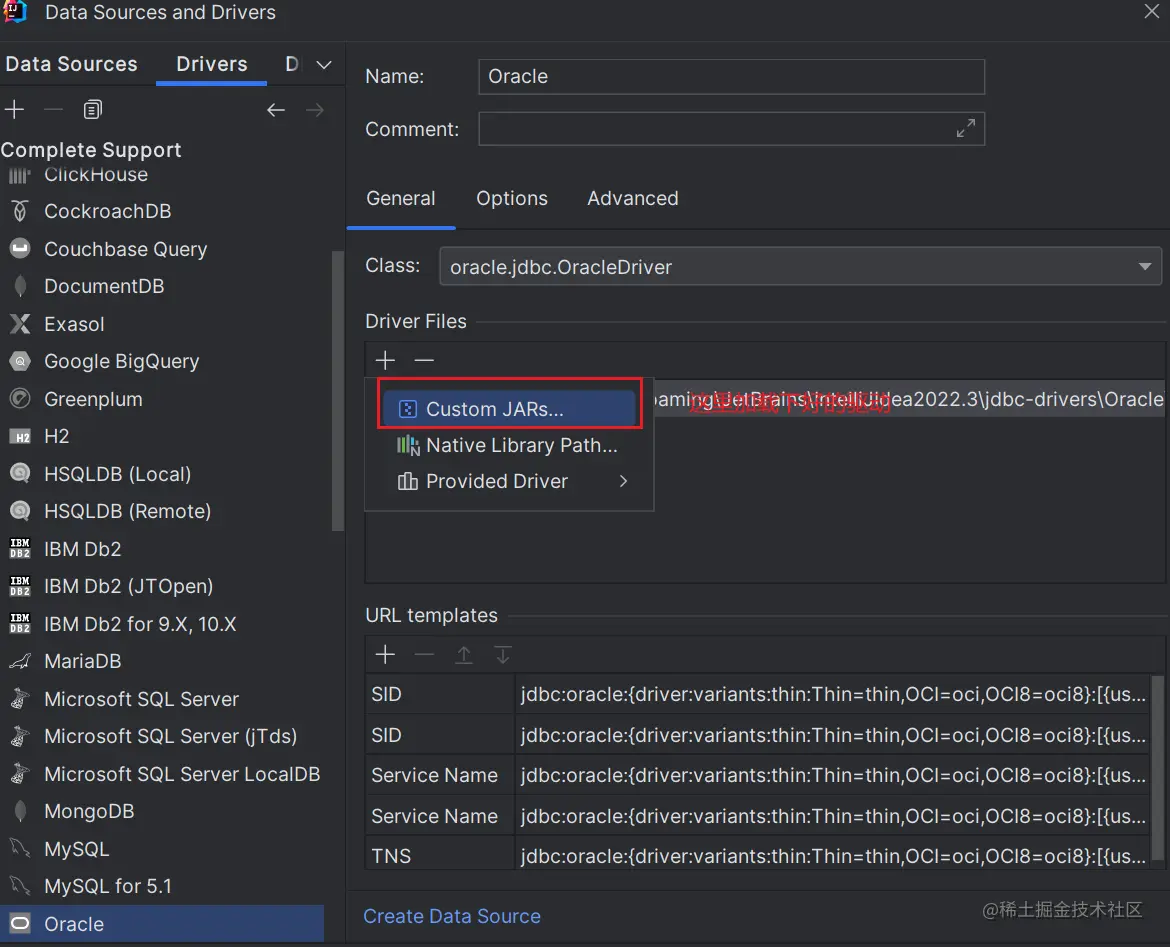Click the Greenplum icon
Screen dimensions: 1170x947
[x=20, y=399]
